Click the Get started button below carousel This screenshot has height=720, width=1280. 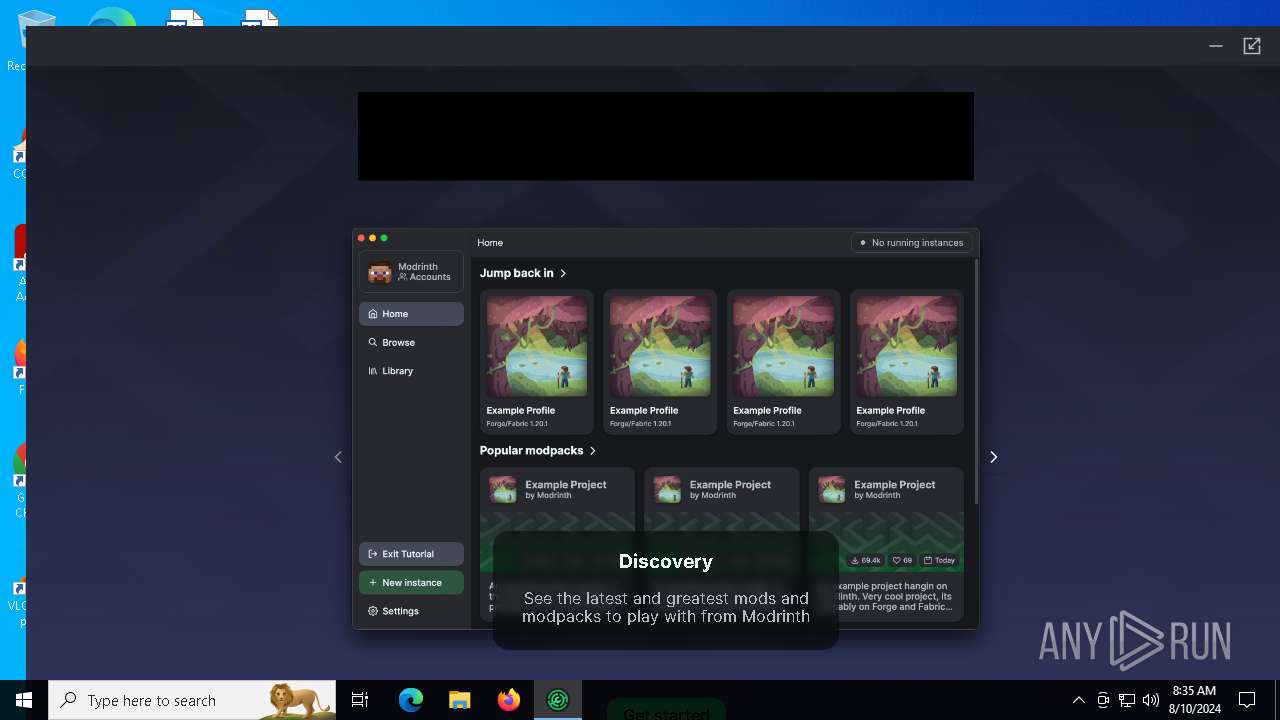(x=666, y=712)
